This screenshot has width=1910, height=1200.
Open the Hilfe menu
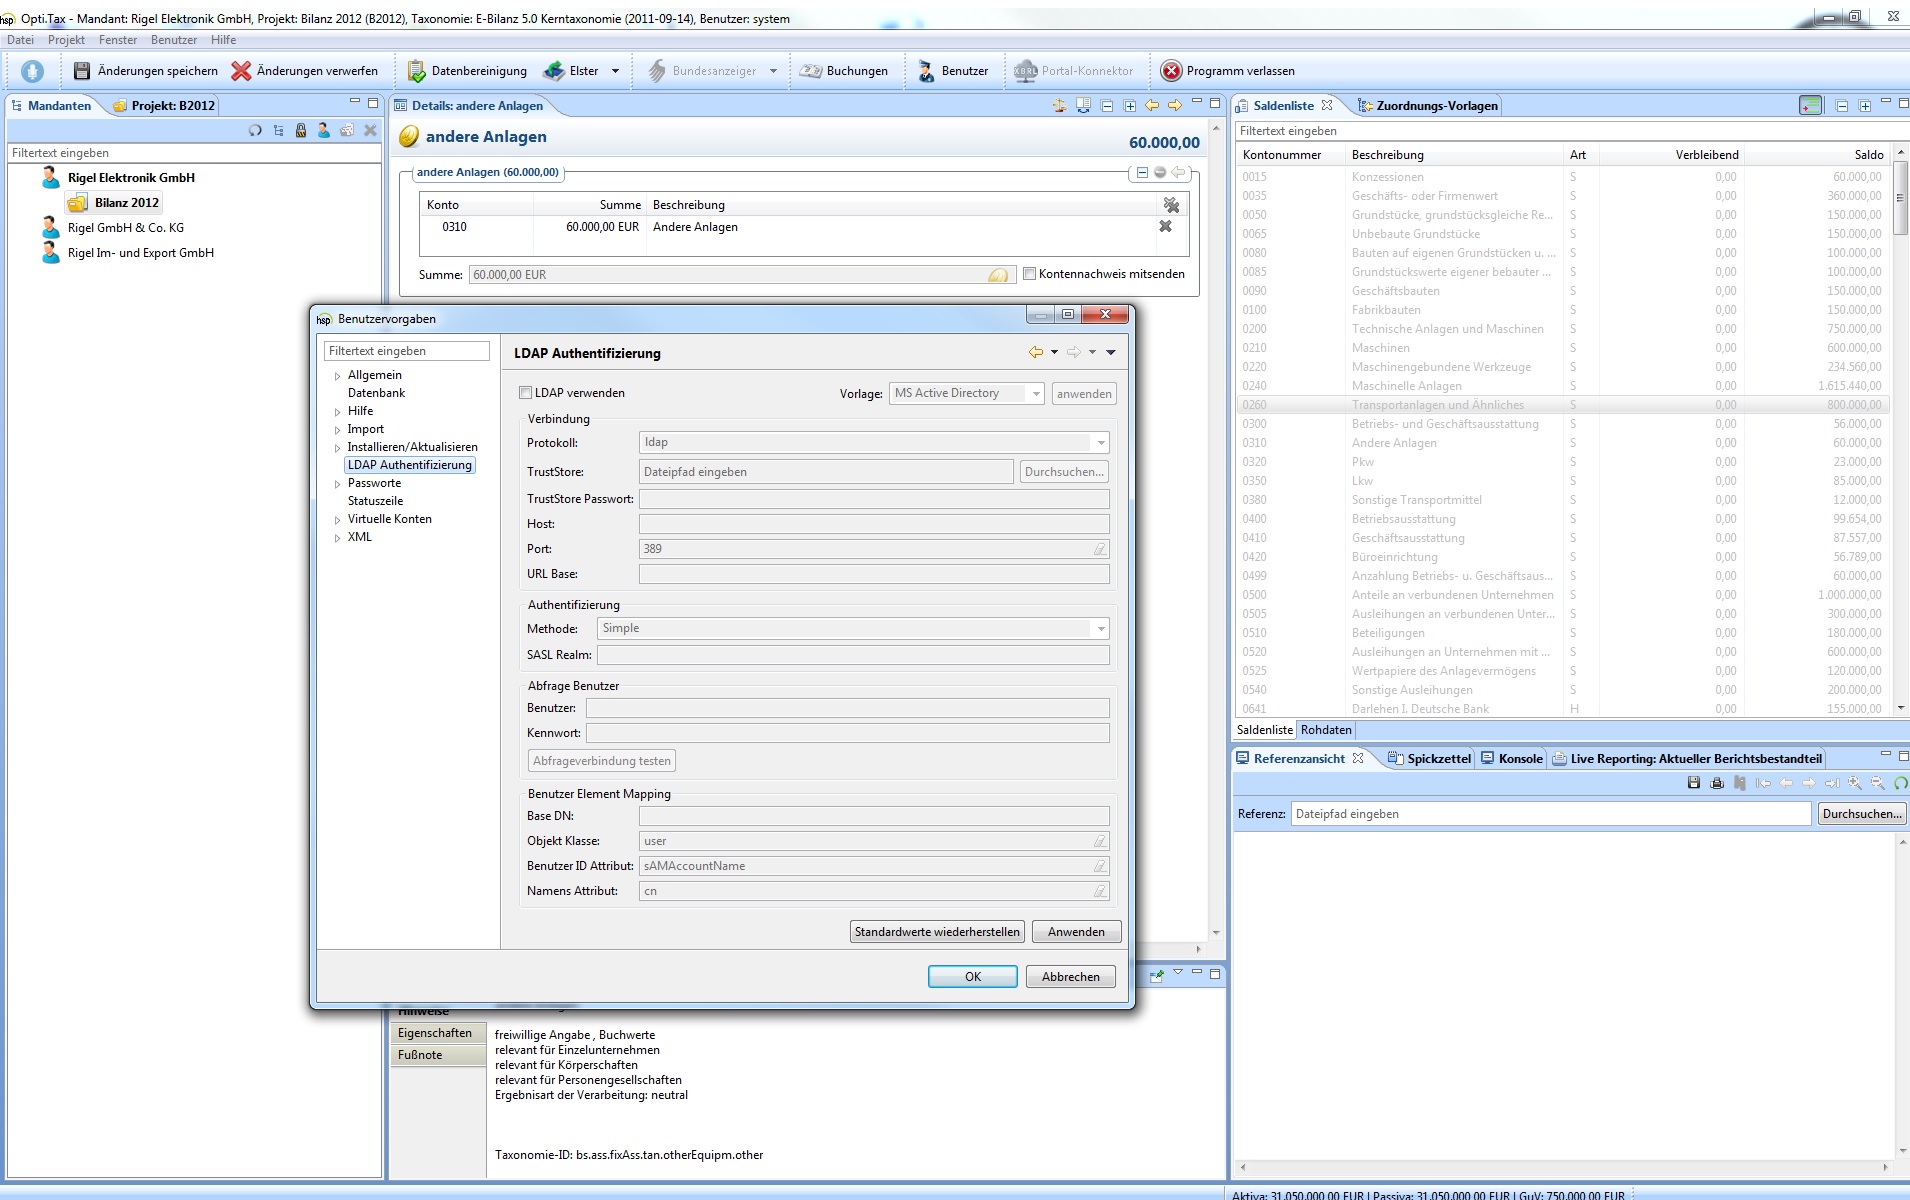[x=223, y=40]
